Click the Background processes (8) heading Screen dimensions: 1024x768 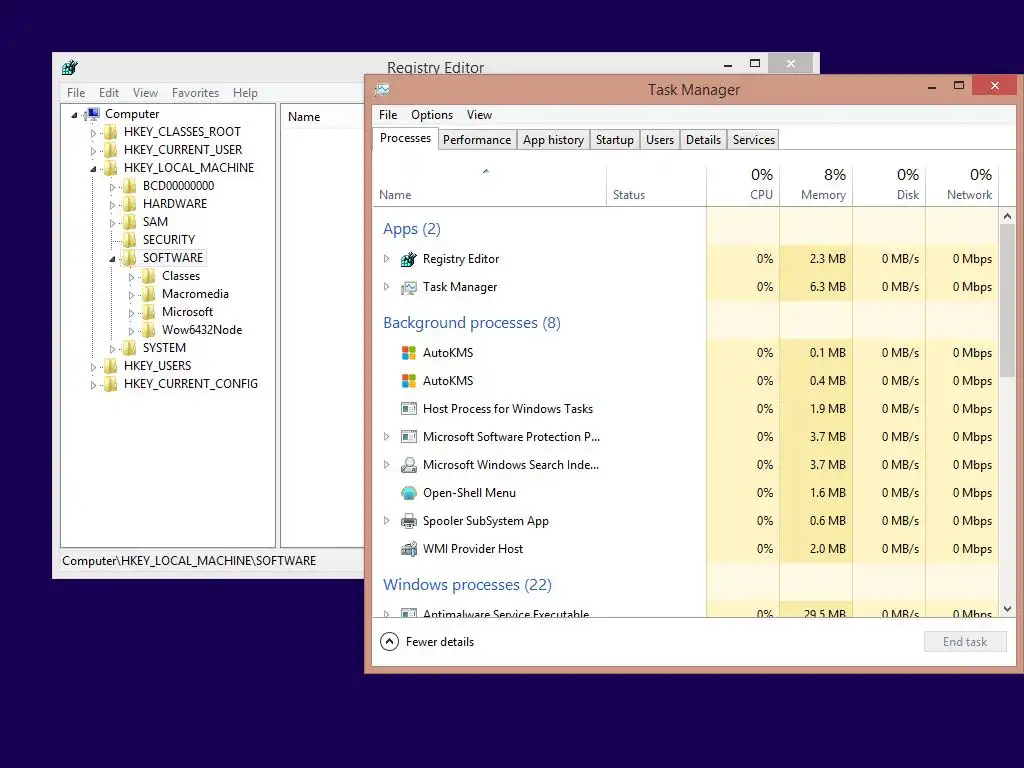pyautogui.click(x=472, y=323)
